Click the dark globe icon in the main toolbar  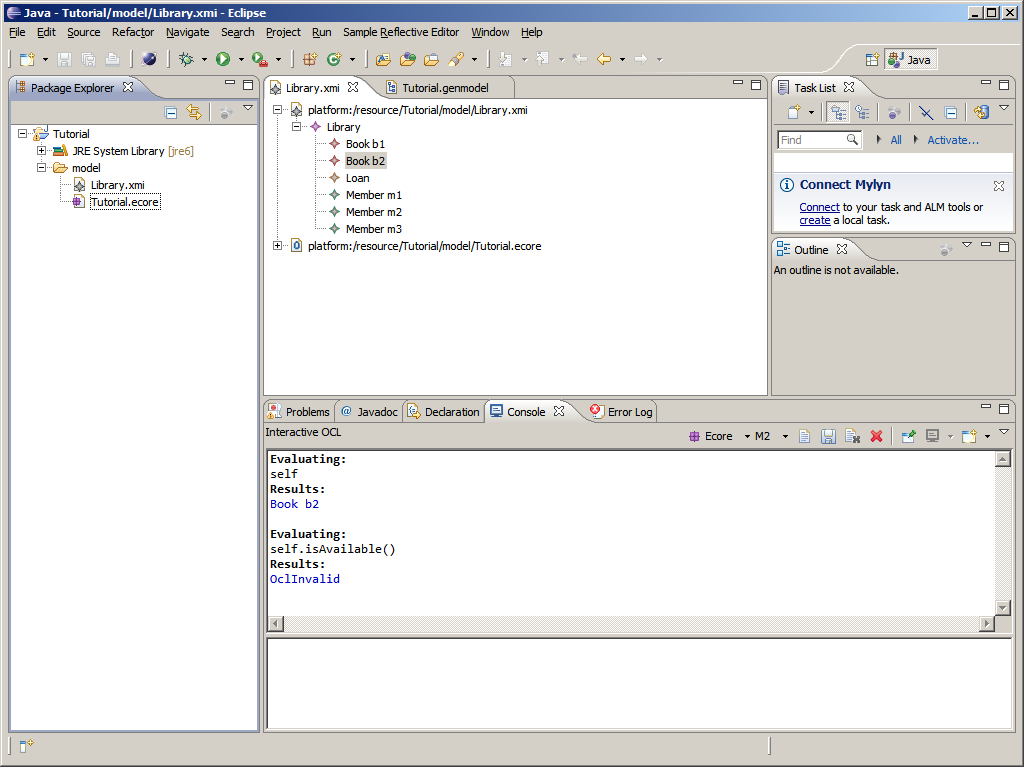pos(149,59)
